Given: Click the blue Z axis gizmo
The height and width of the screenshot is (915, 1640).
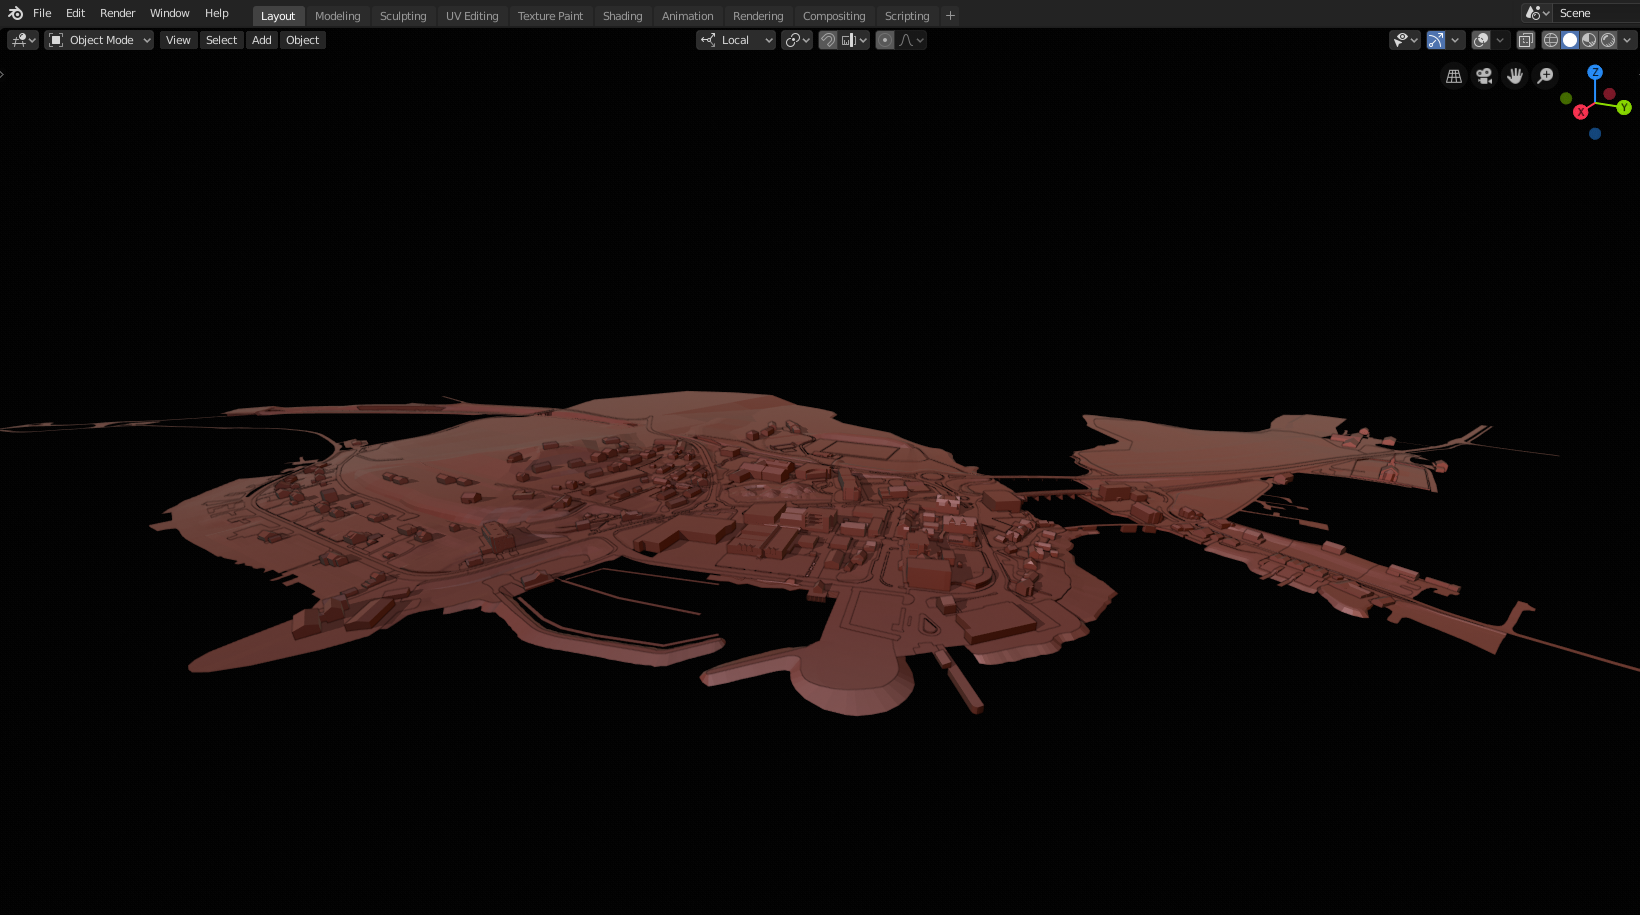Looking at the screenshot, I should tap(1595, 72).
